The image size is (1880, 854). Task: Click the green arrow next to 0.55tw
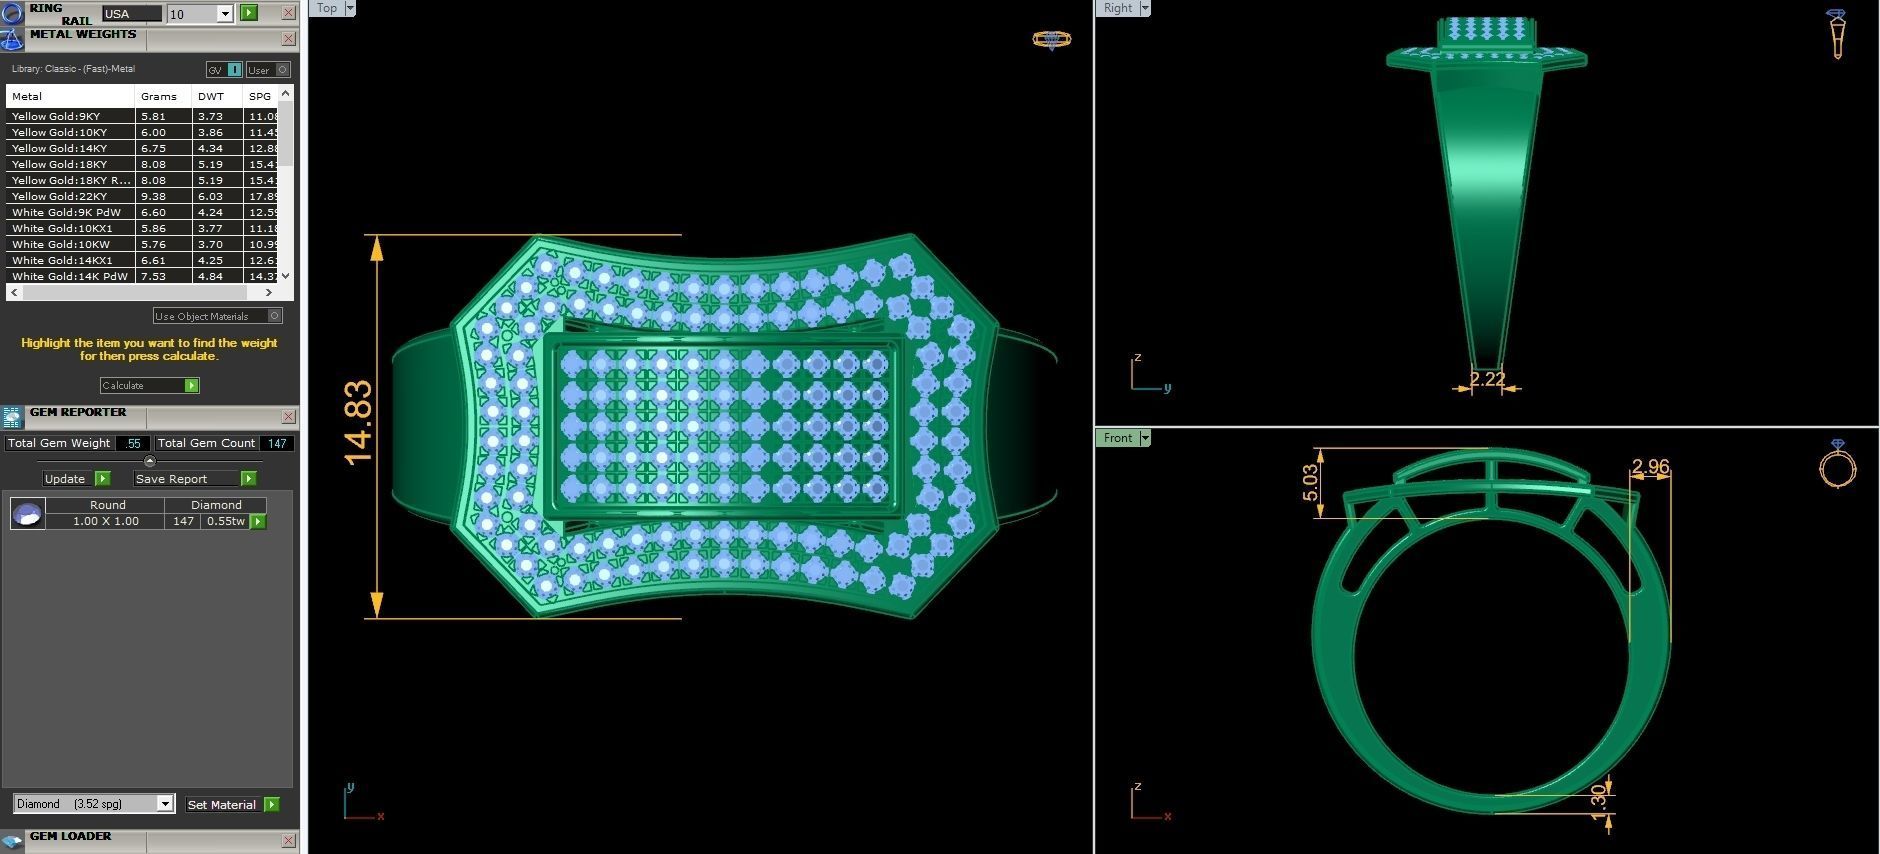click(258, 521)
